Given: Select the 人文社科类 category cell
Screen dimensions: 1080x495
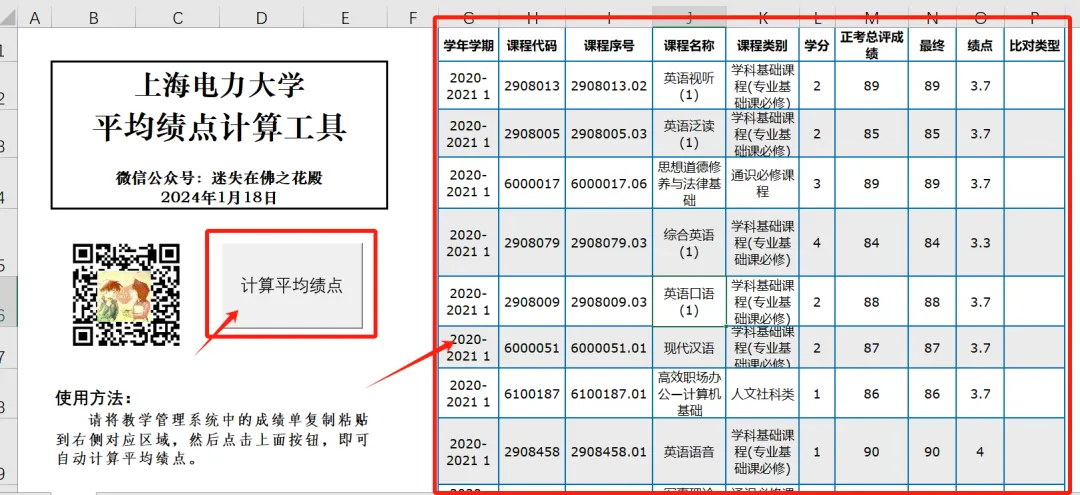Looking at the screenshot, I should (762, 394).
